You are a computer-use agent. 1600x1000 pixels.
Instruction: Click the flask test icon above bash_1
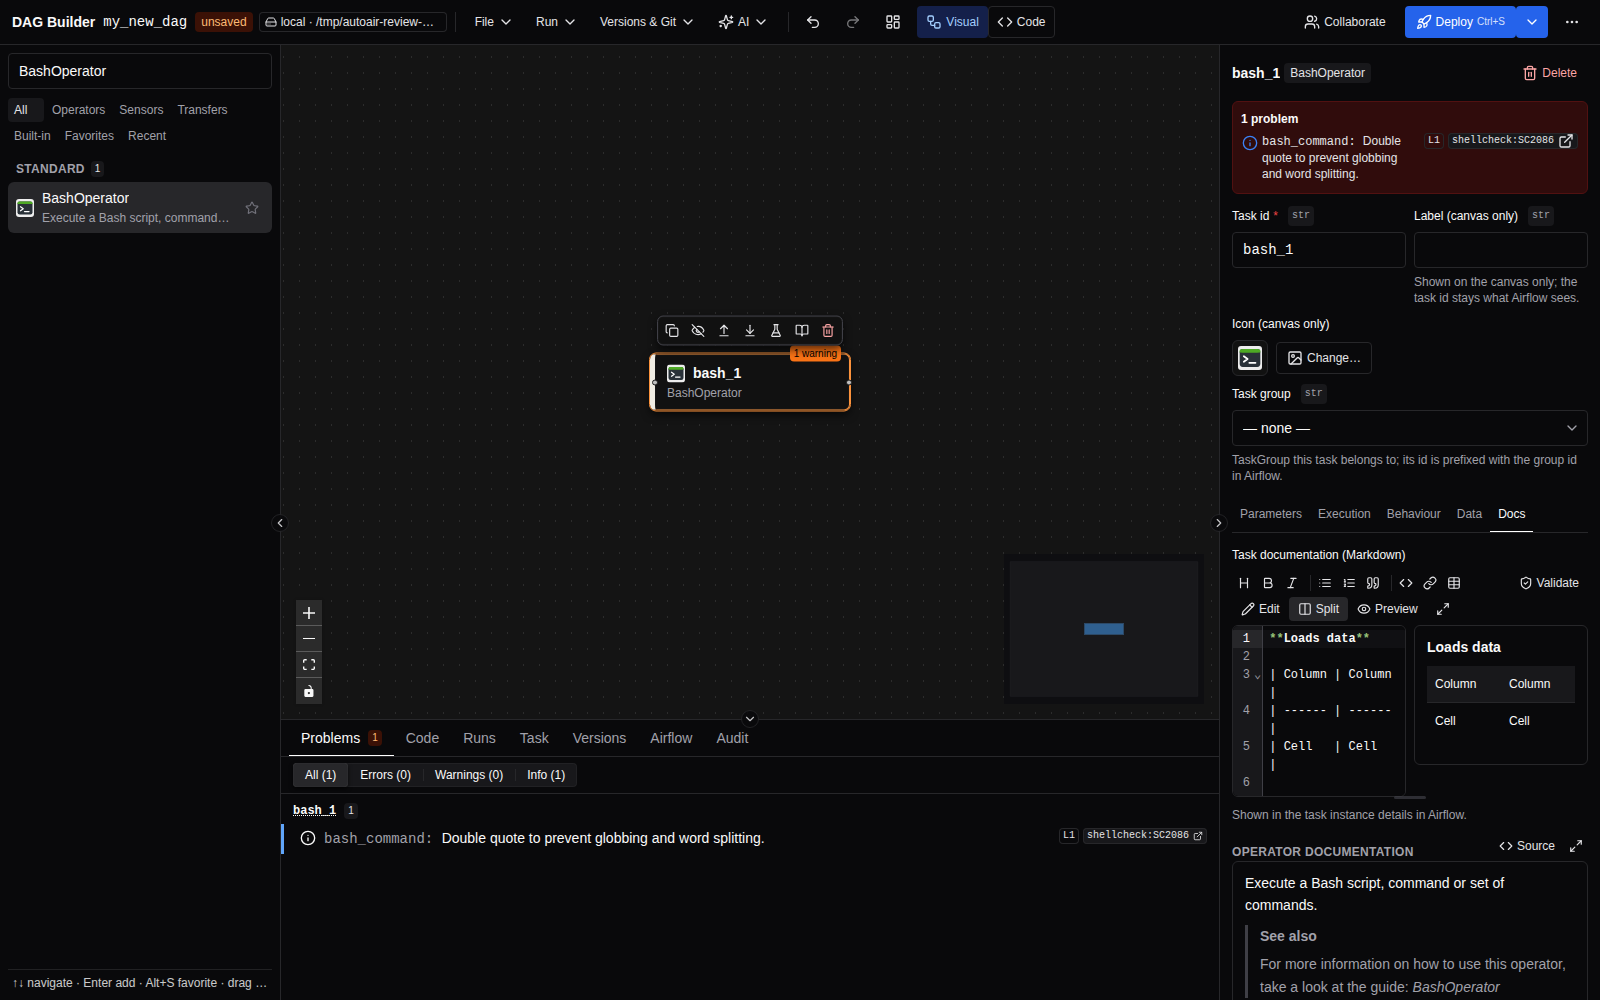tap(776, 330)
